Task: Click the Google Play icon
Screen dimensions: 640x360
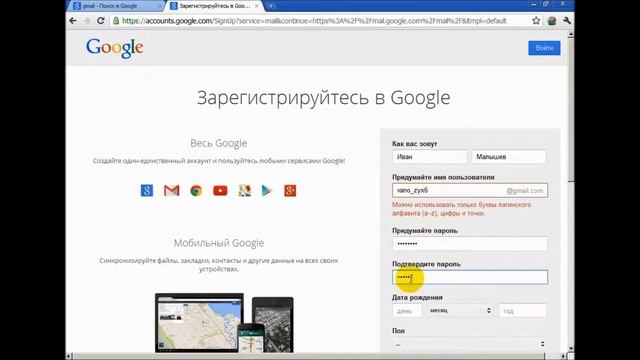Action: point(267,191)
